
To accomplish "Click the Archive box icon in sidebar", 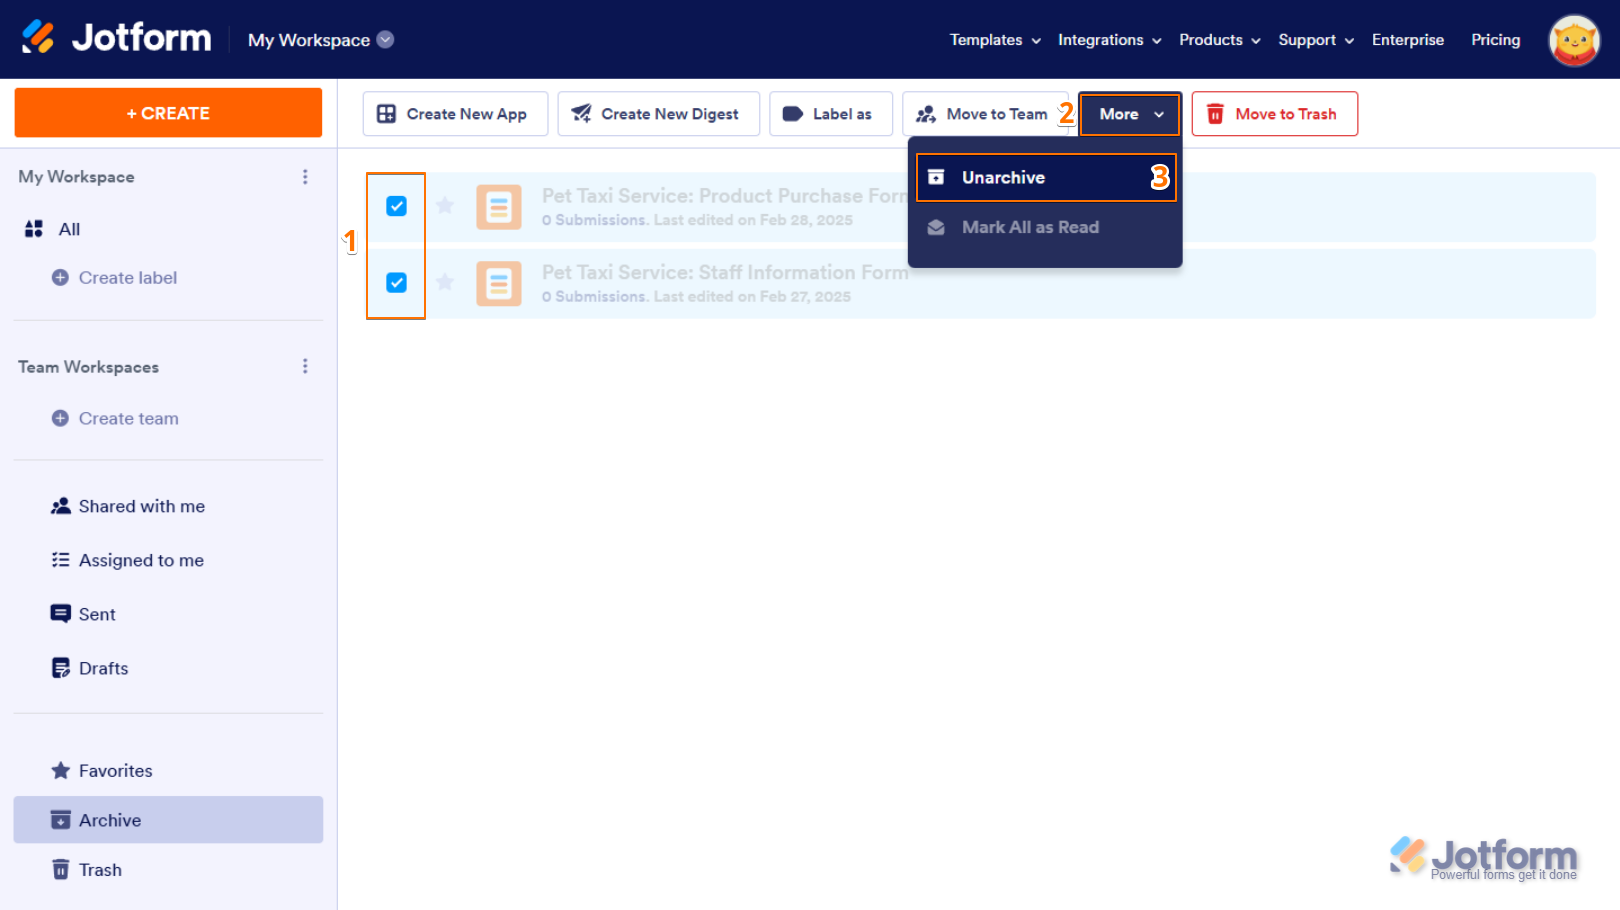I will click(61, 820).
